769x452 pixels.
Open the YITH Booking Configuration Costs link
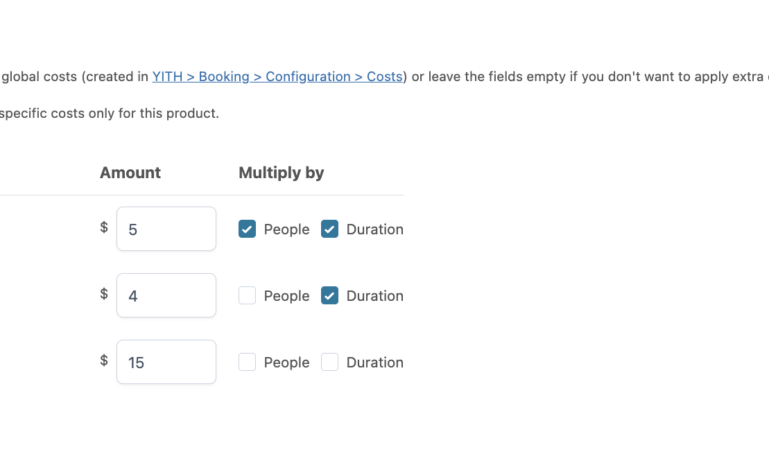277,76
